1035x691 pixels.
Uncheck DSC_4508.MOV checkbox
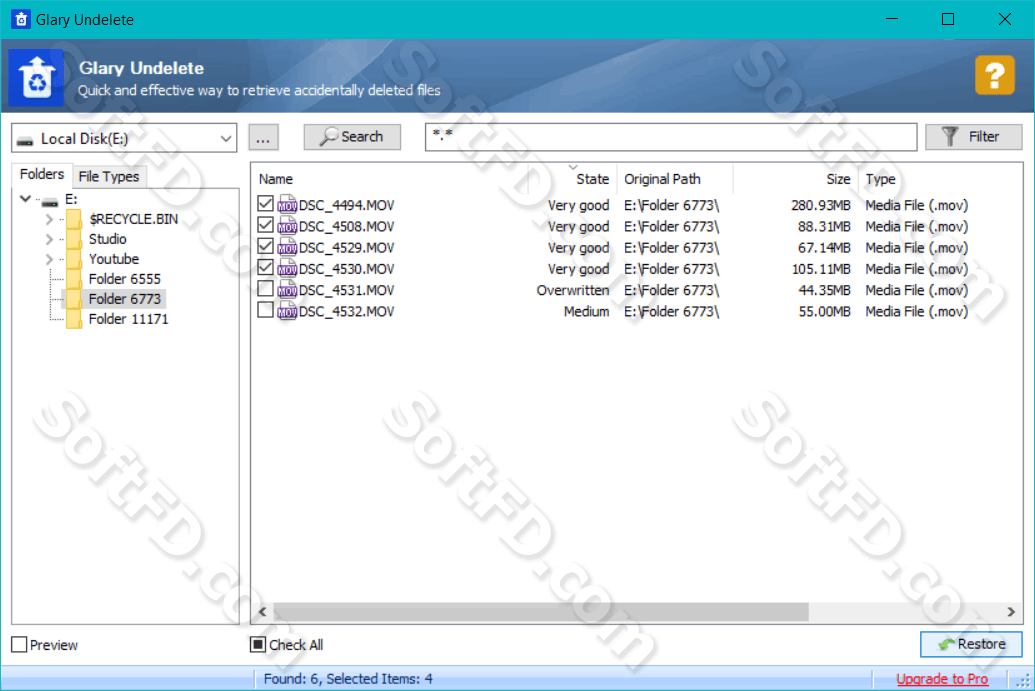coord(265,225)
